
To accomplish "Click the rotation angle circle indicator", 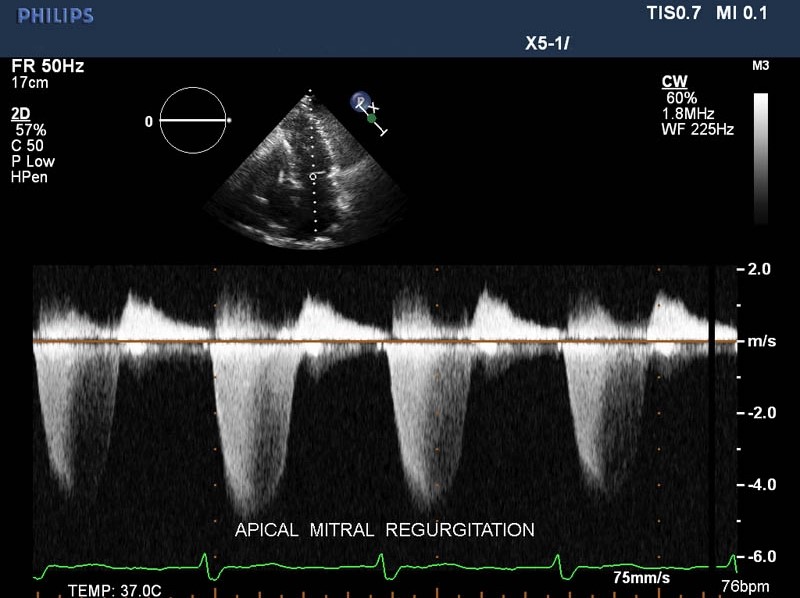I will pyautogui.click(x=194, y=120).
